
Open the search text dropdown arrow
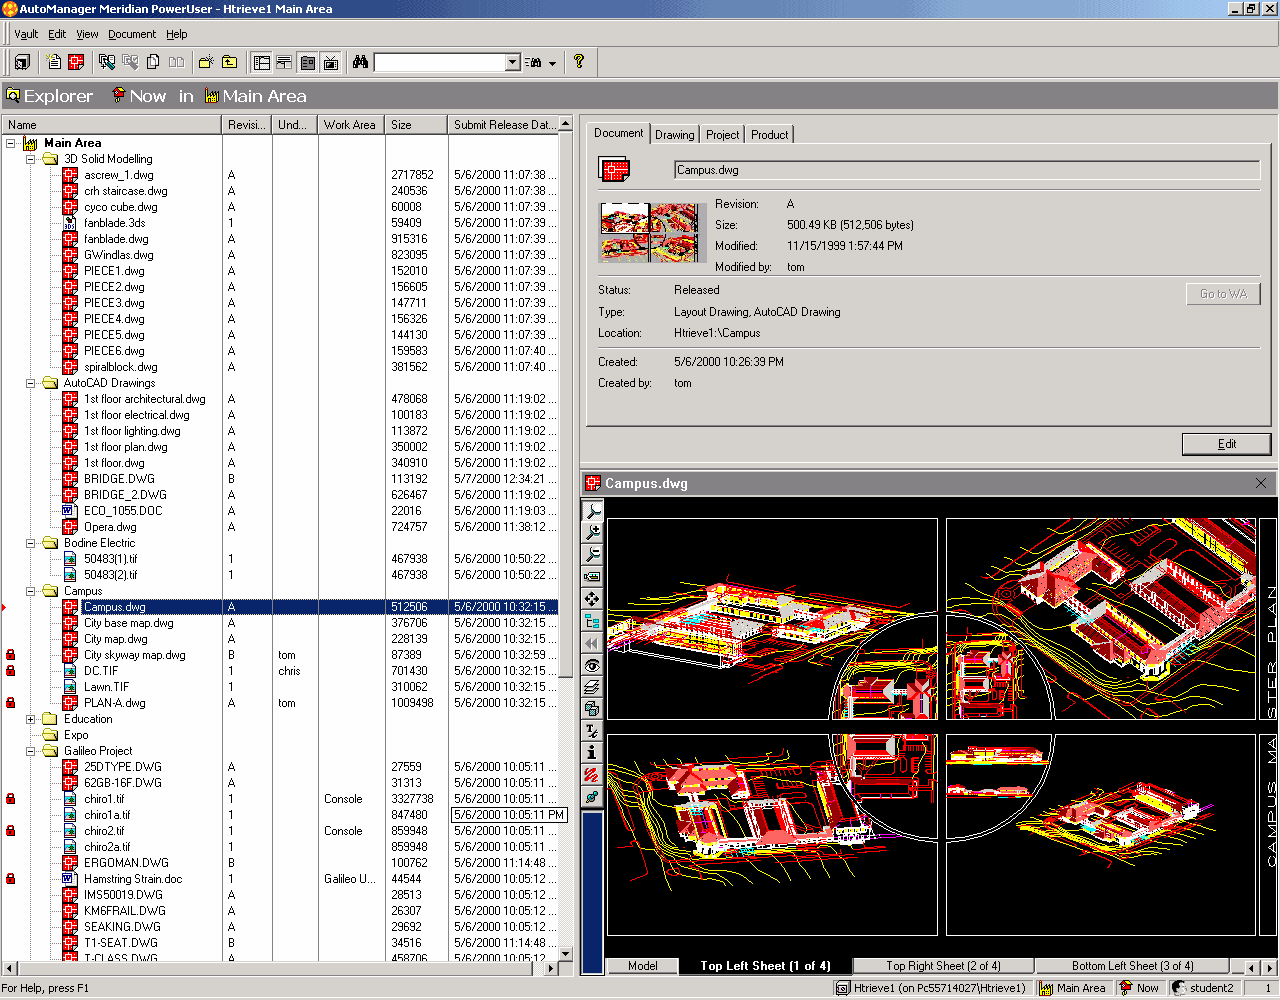point(513,62)
